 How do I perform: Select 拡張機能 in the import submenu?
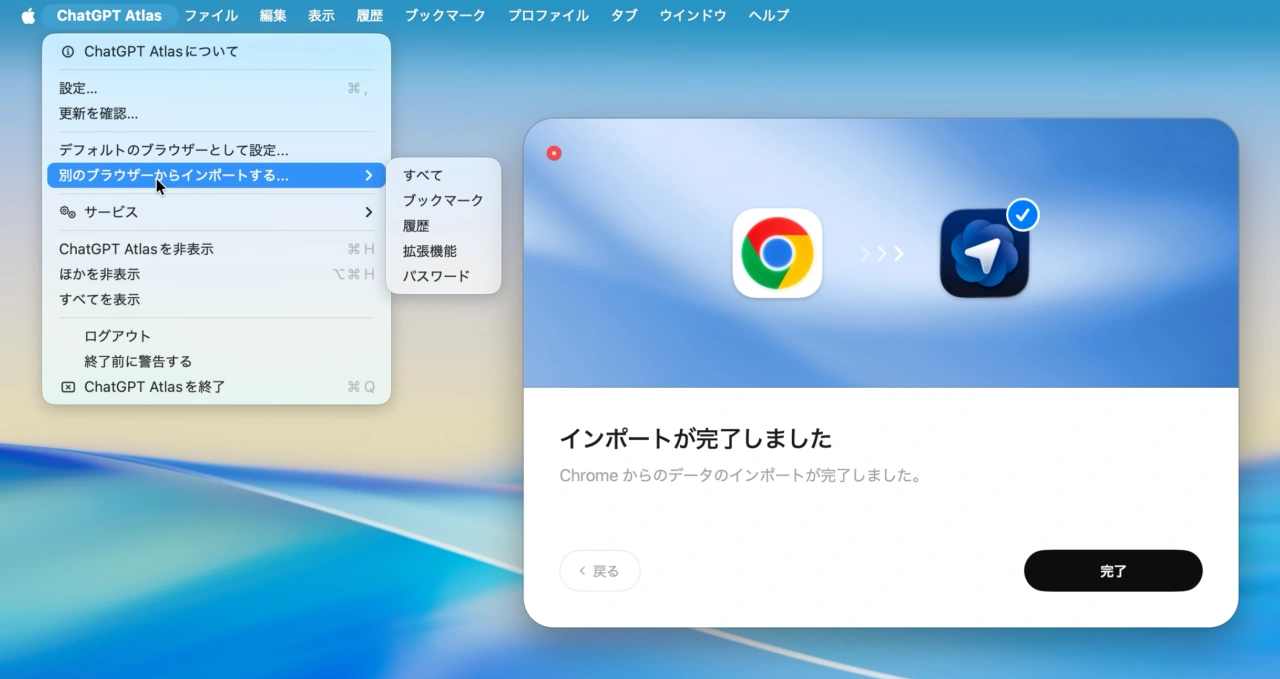(x=430, y=250)
